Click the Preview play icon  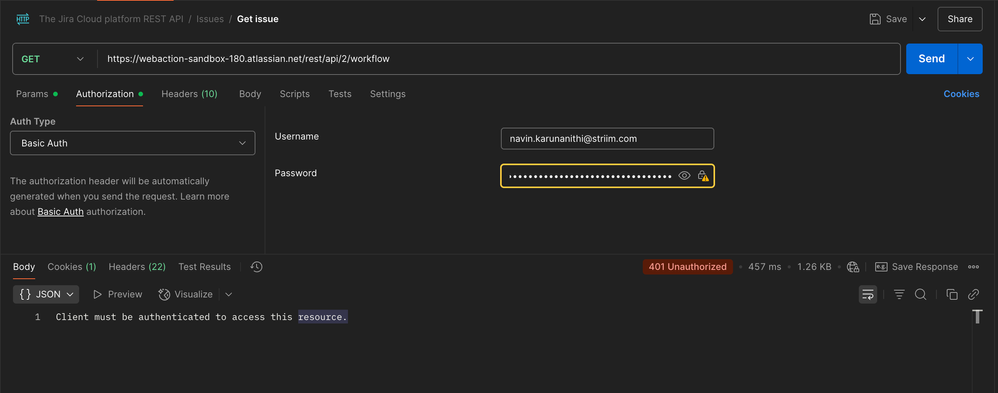97,294
